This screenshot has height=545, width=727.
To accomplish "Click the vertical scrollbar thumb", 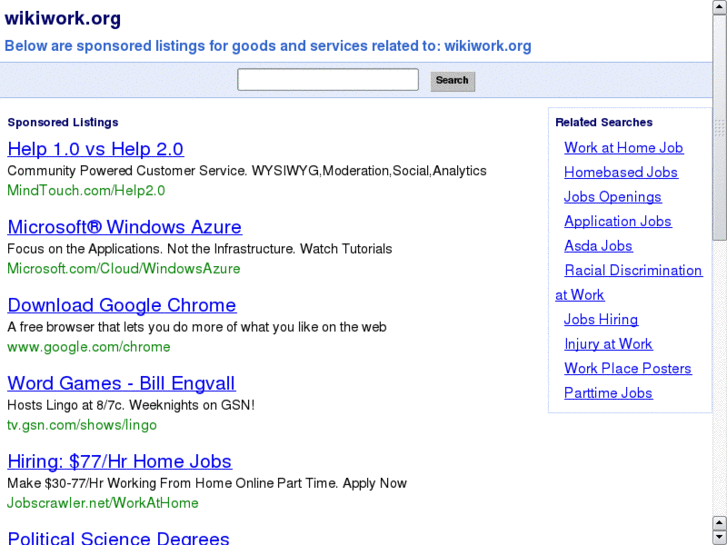I will point(720,127).
